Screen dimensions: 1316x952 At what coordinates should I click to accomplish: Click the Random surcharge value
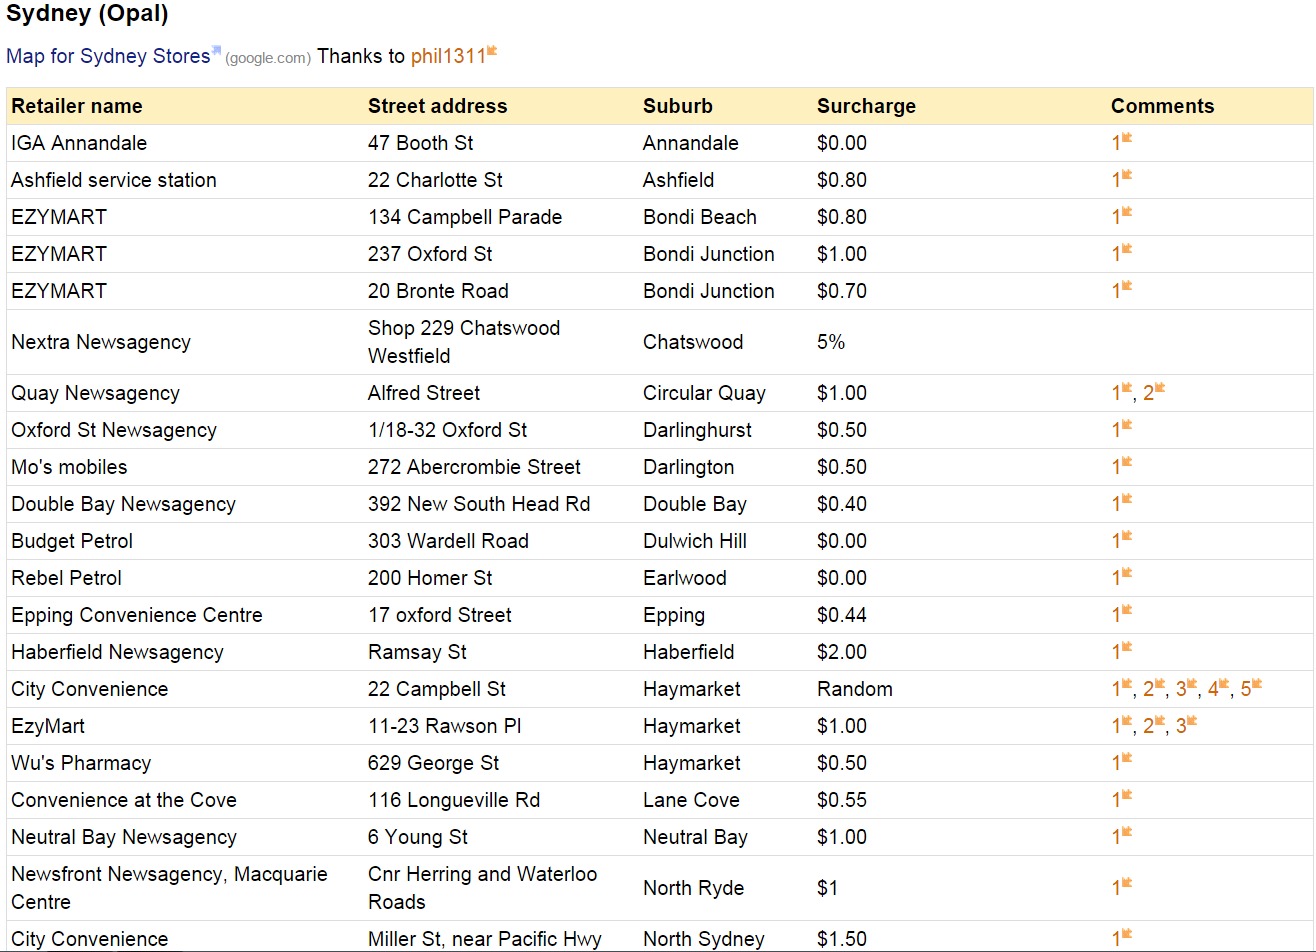[x=855, y=689]
